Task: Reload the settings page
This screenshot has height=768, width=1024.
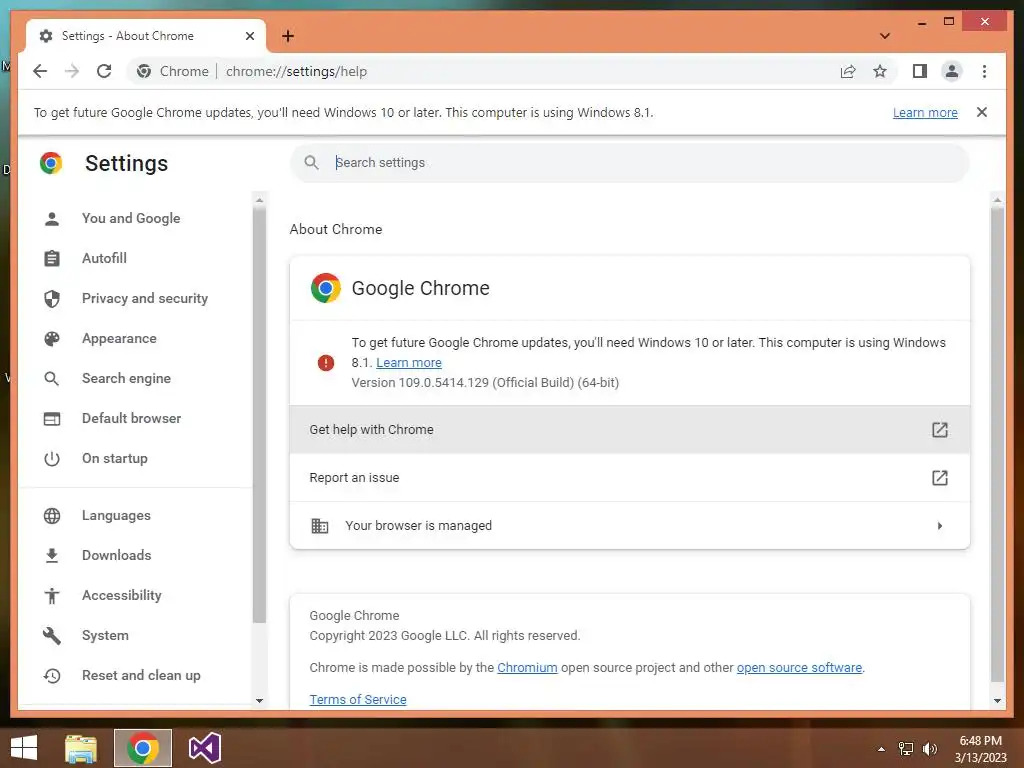Action: pyautogui.click(x=104, y=71)
